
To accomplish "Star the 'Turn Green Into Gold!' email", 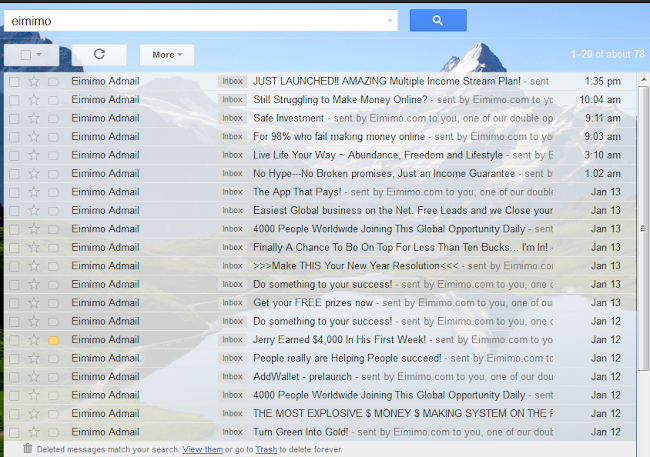I will tap(34, 432).
